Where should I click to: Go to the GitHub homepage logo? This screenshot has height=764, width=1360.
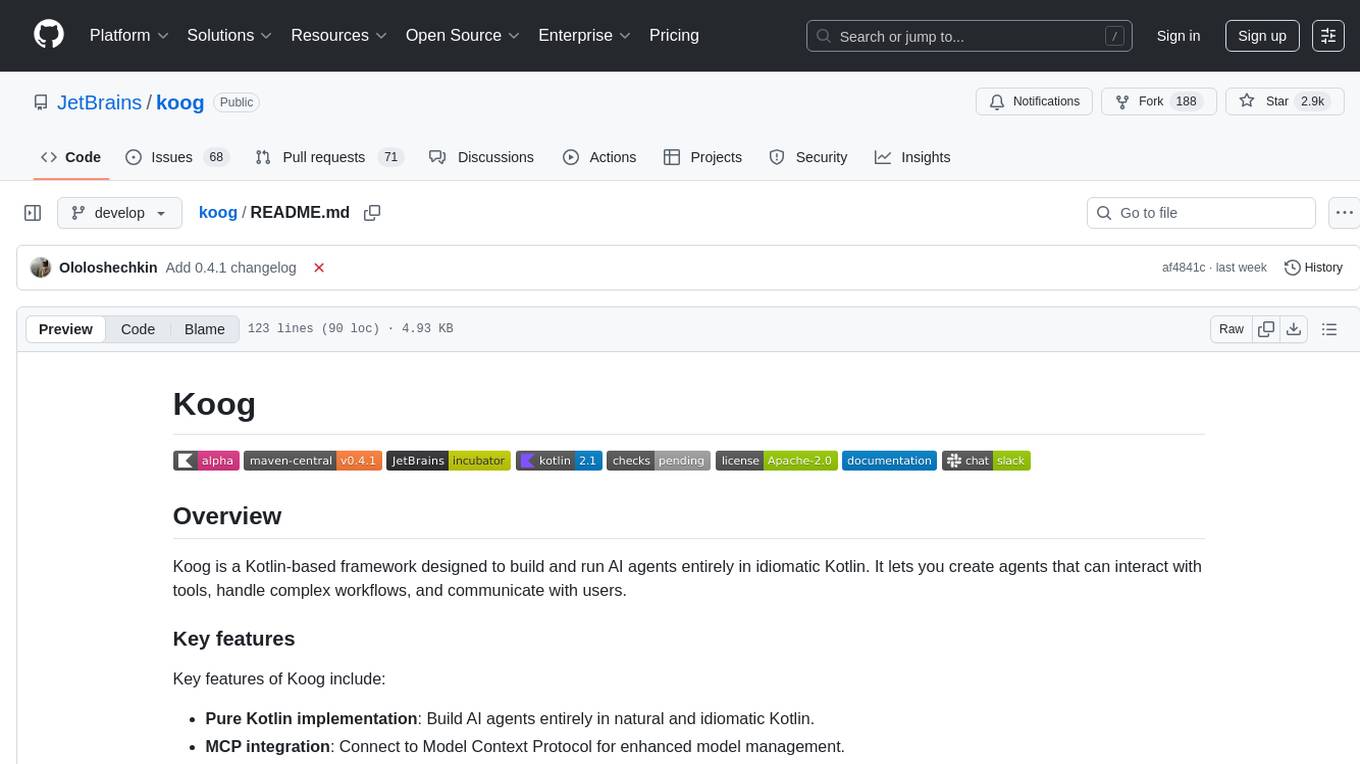pyautogui.click(x=49, y=35)
